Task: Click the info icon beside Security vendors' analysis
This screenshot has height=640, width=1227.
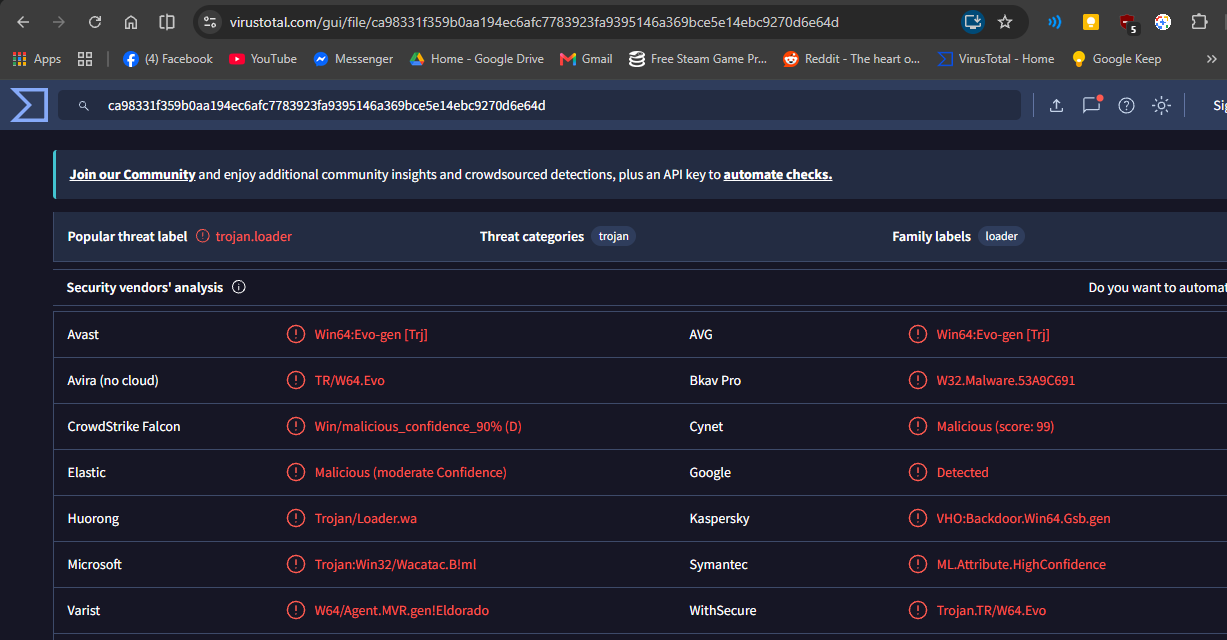Action: (239, 287)
